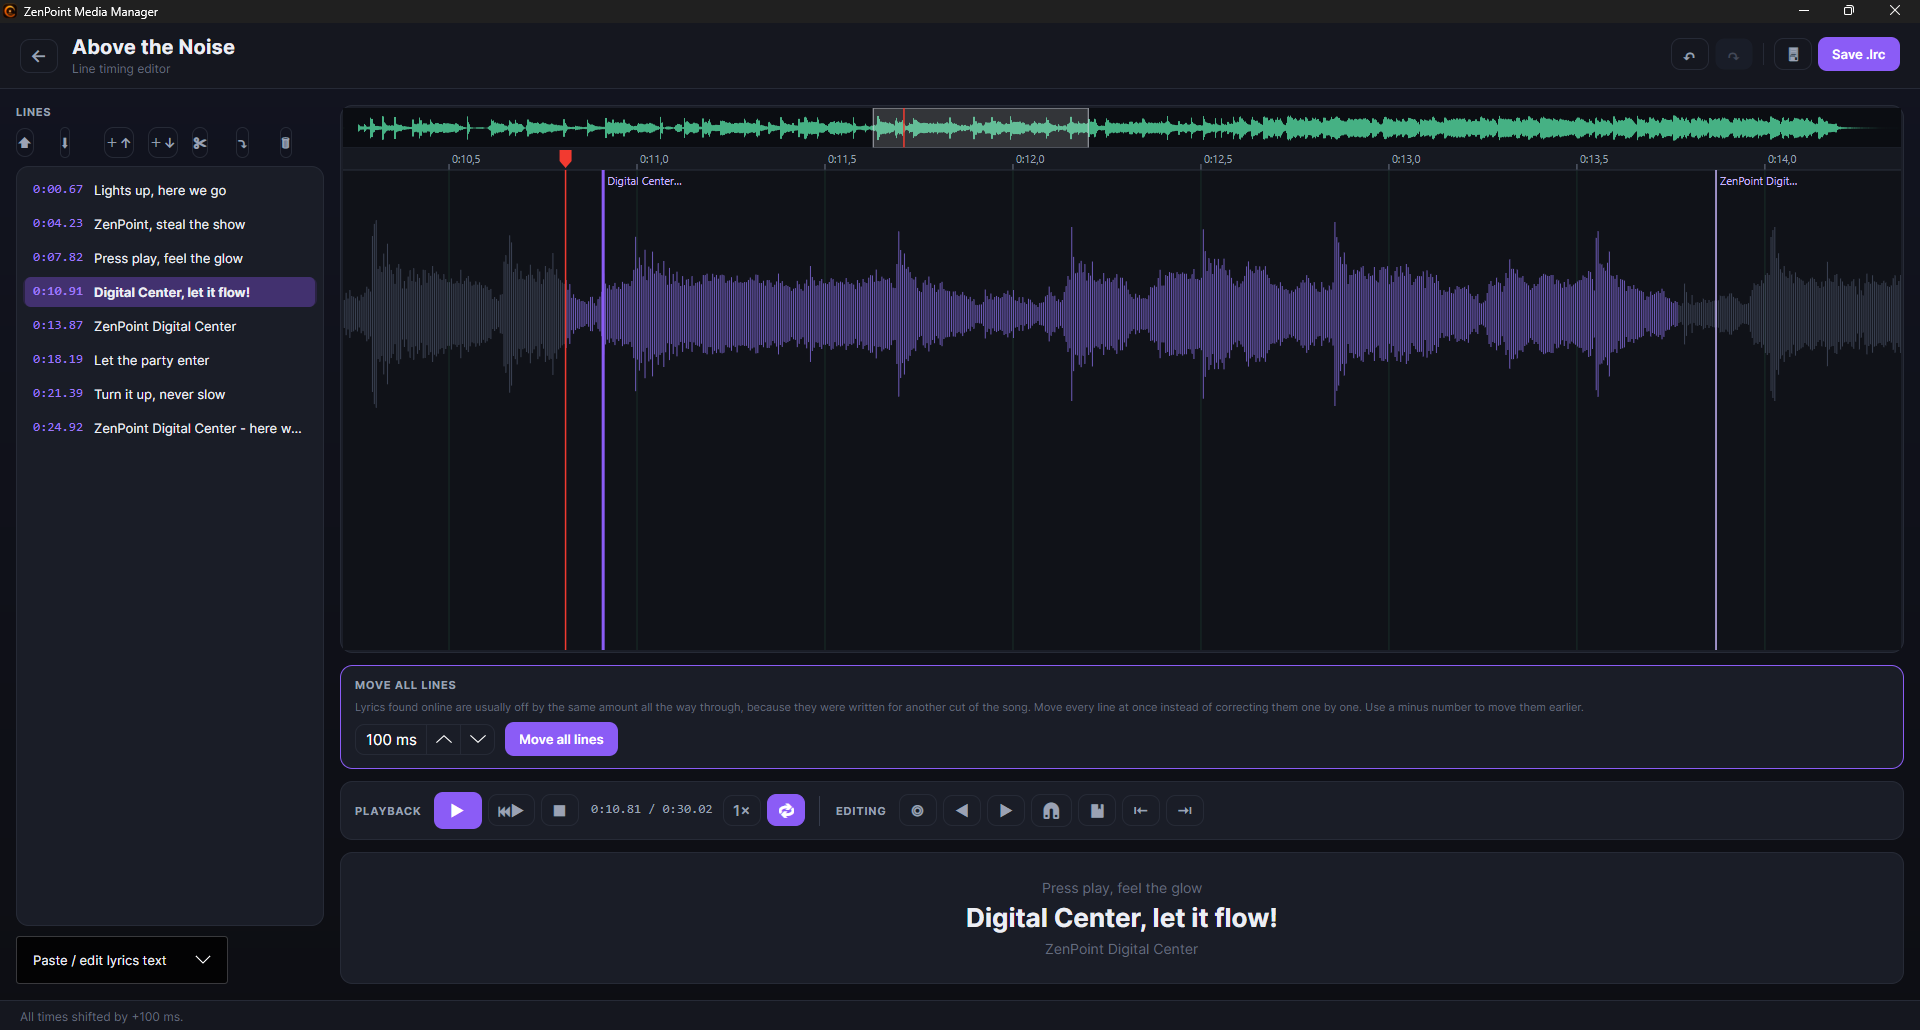This screenshot has width=1920, height=1030.
Task: Select the line 'Turn it up, never slow'
Action: [170, 394]
